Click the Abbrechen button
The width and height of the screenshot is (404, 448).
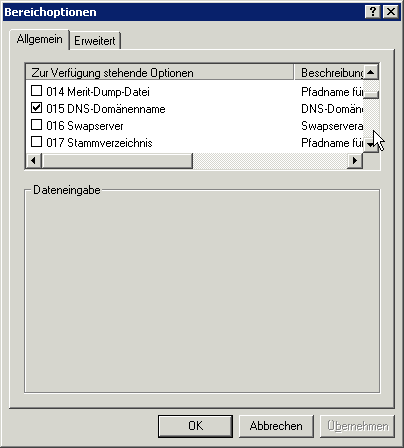click(x=276, y=426)
